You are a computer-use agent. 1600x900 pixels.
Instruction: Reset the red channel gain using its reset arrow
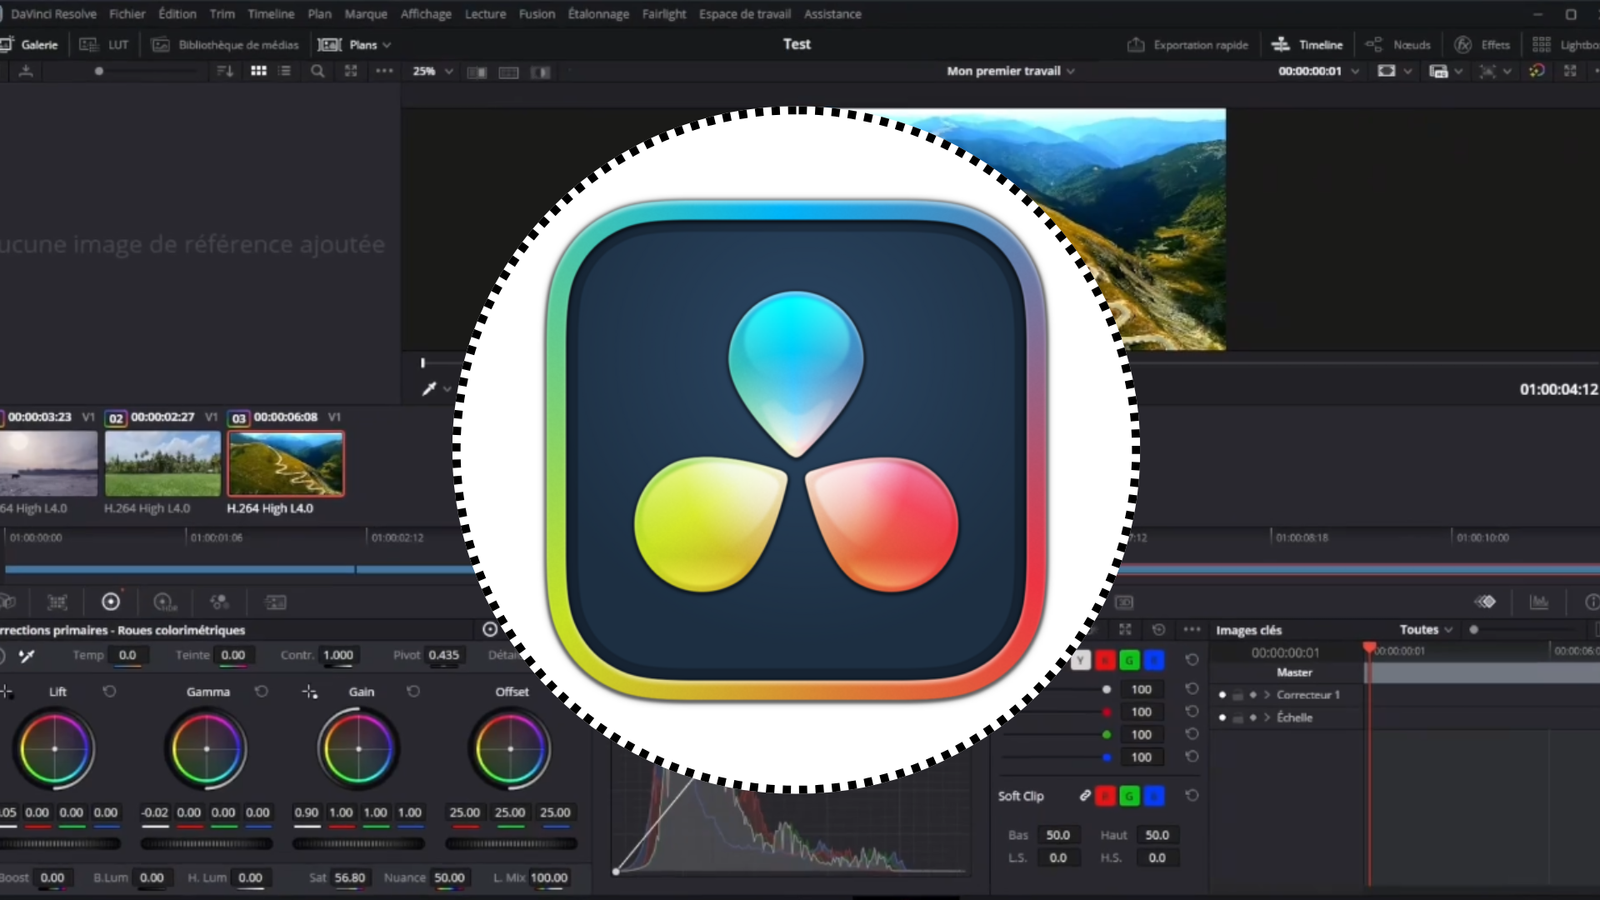1191,712
